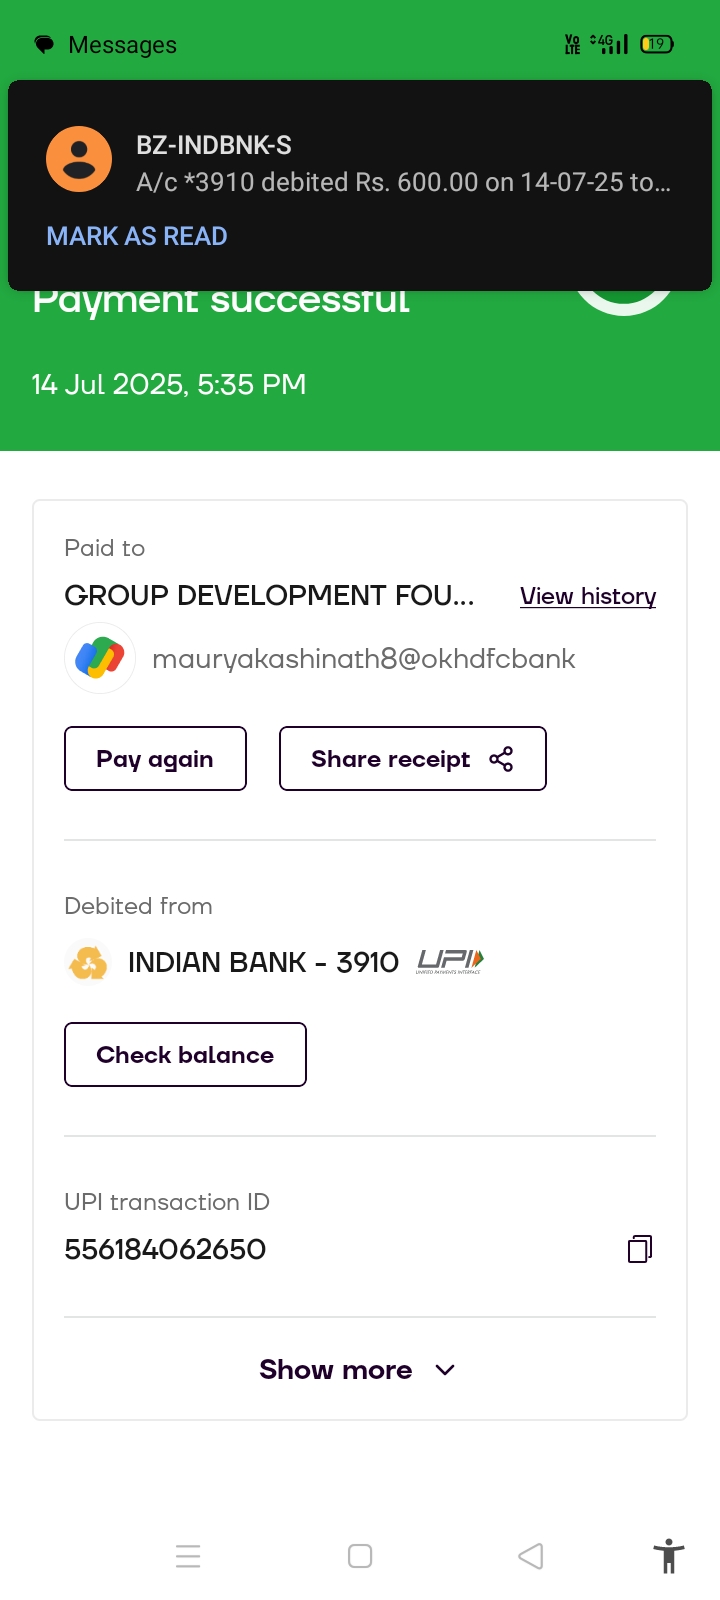Tap the mauryakashinath8@okhdfcbank UPI address
The height and width of the screenshot is (1600, 720).
tap(364, 659)
